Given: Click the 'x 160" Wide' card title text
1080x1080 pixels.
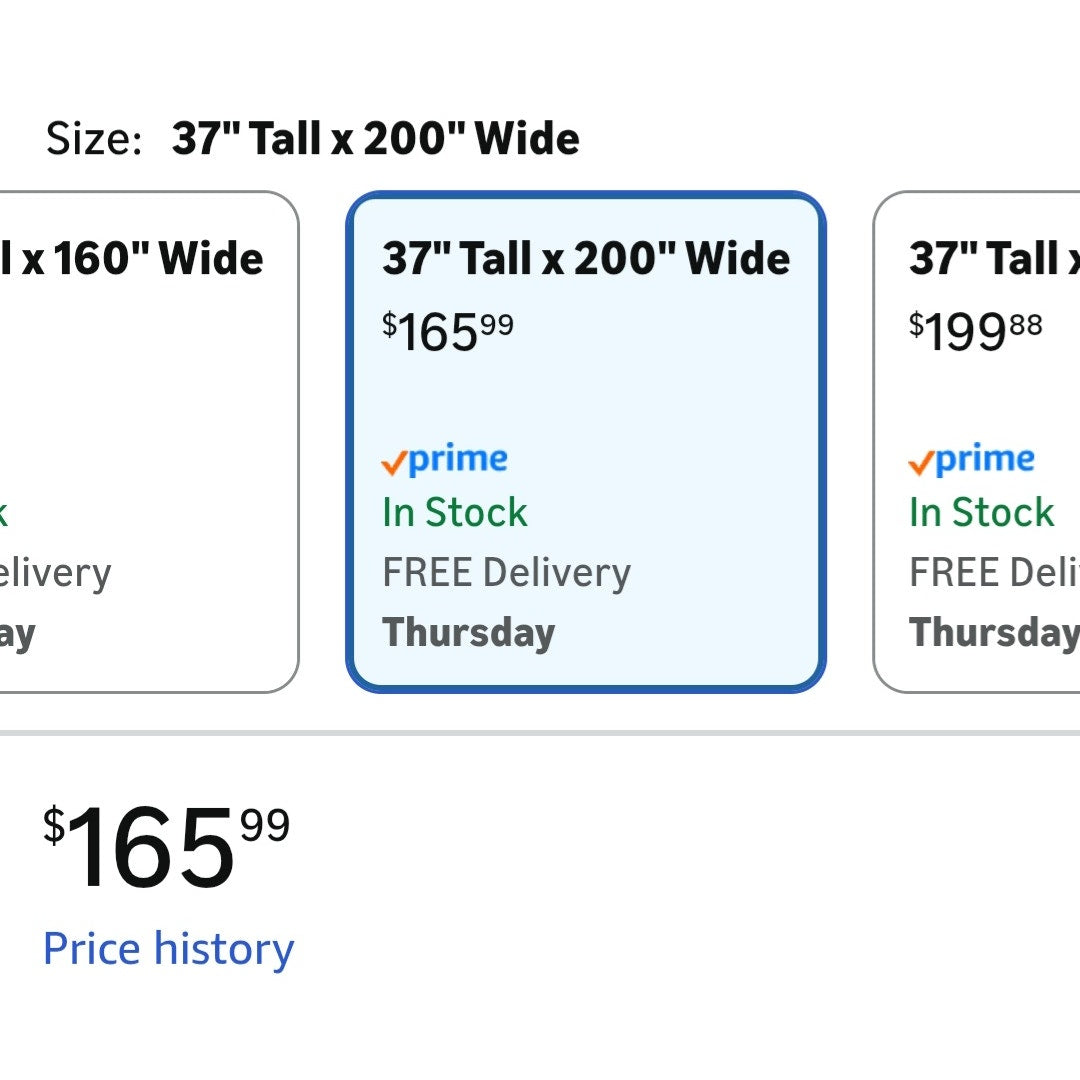Looking at the screenshot, I should tap(140, 259).
